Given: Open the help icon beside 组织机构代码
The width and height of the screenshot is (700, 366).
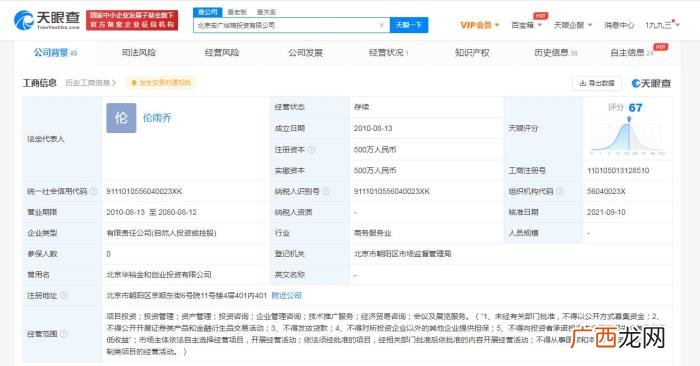Looking at the screenshot, I should pos(559,191).
